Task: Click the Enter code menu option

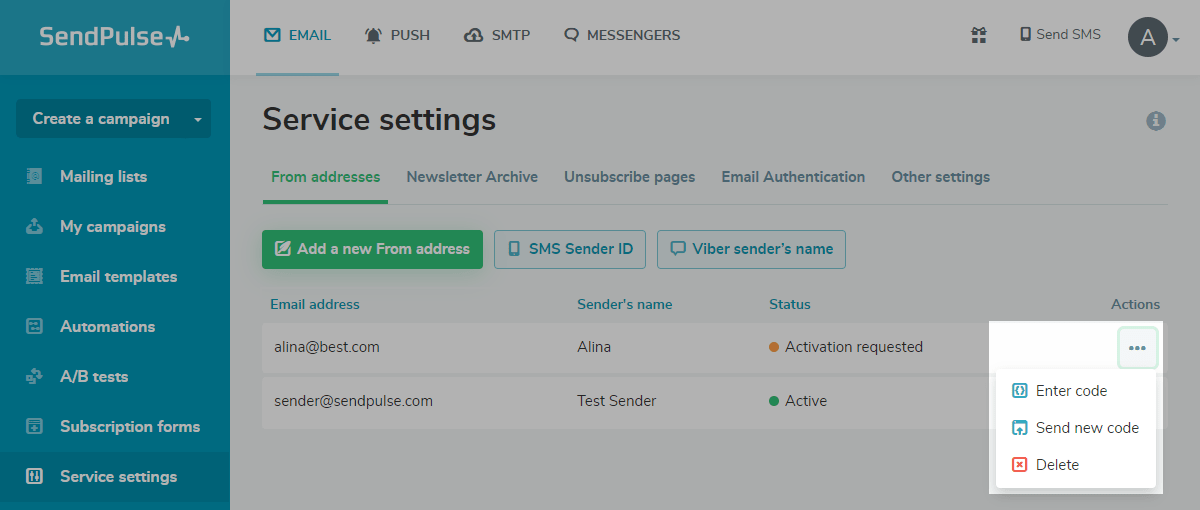Action: 1071,391
